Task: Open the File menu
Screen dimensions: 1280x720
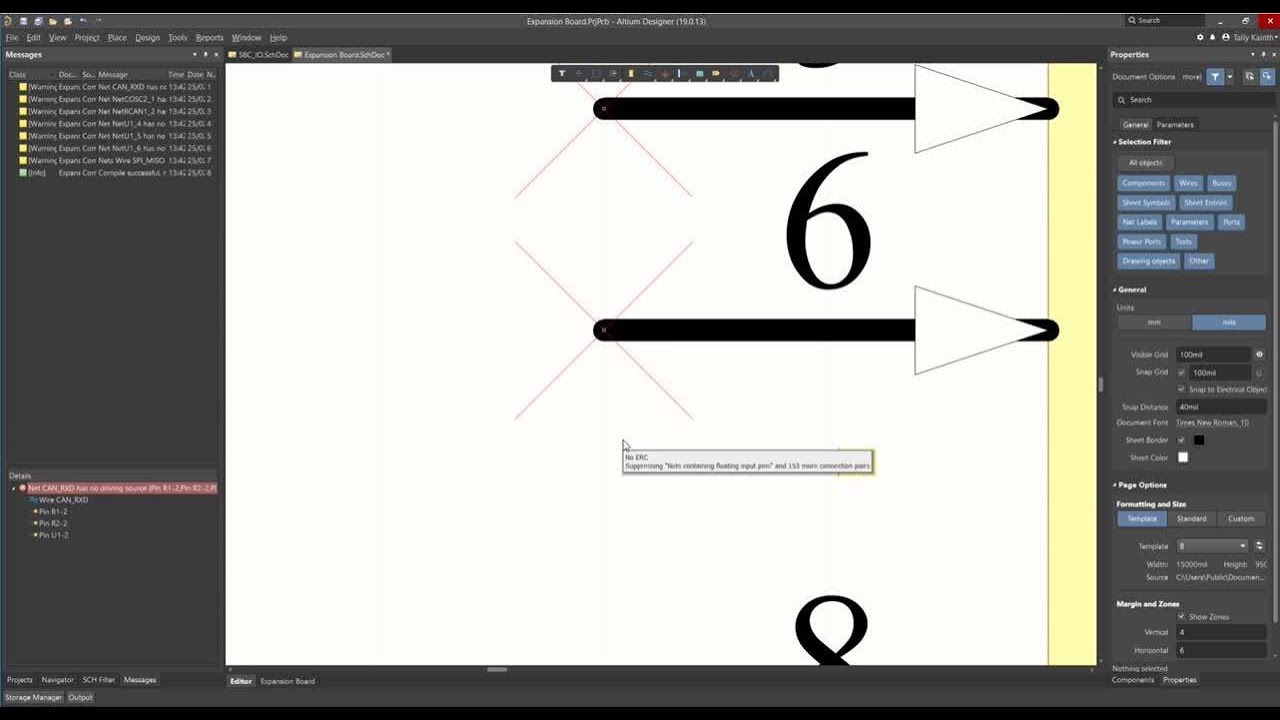Action: point(12,37)
